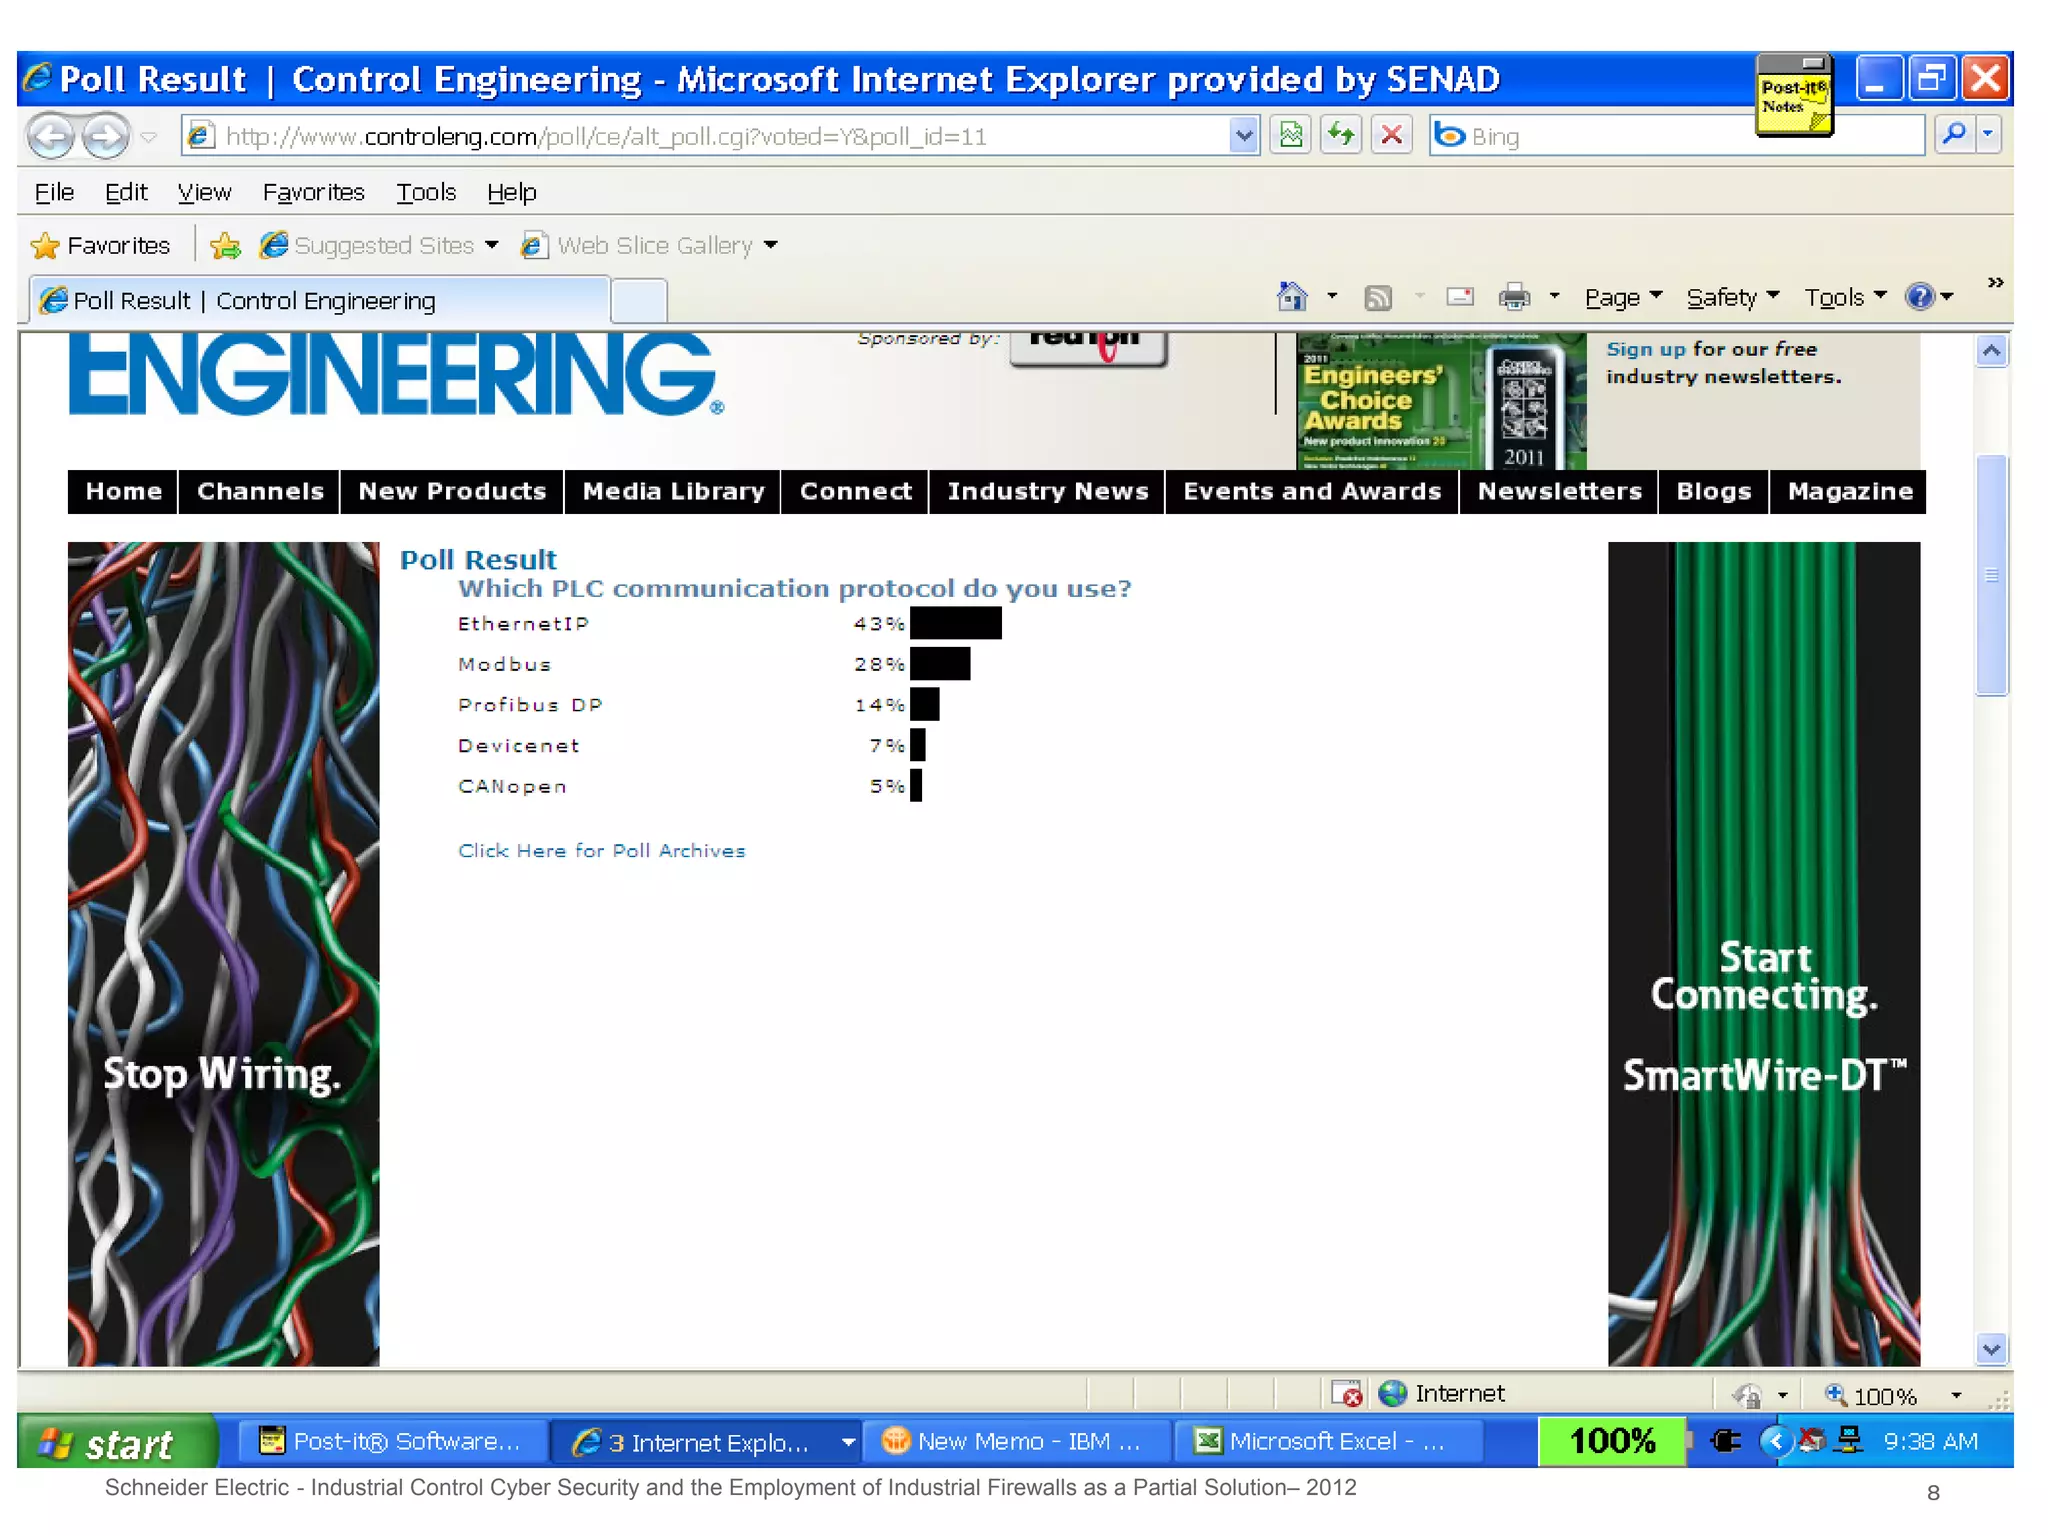The width and height of the screenshot is (2048, 1536).
Task: Click the browser Back arrow button
Action: 51,135
